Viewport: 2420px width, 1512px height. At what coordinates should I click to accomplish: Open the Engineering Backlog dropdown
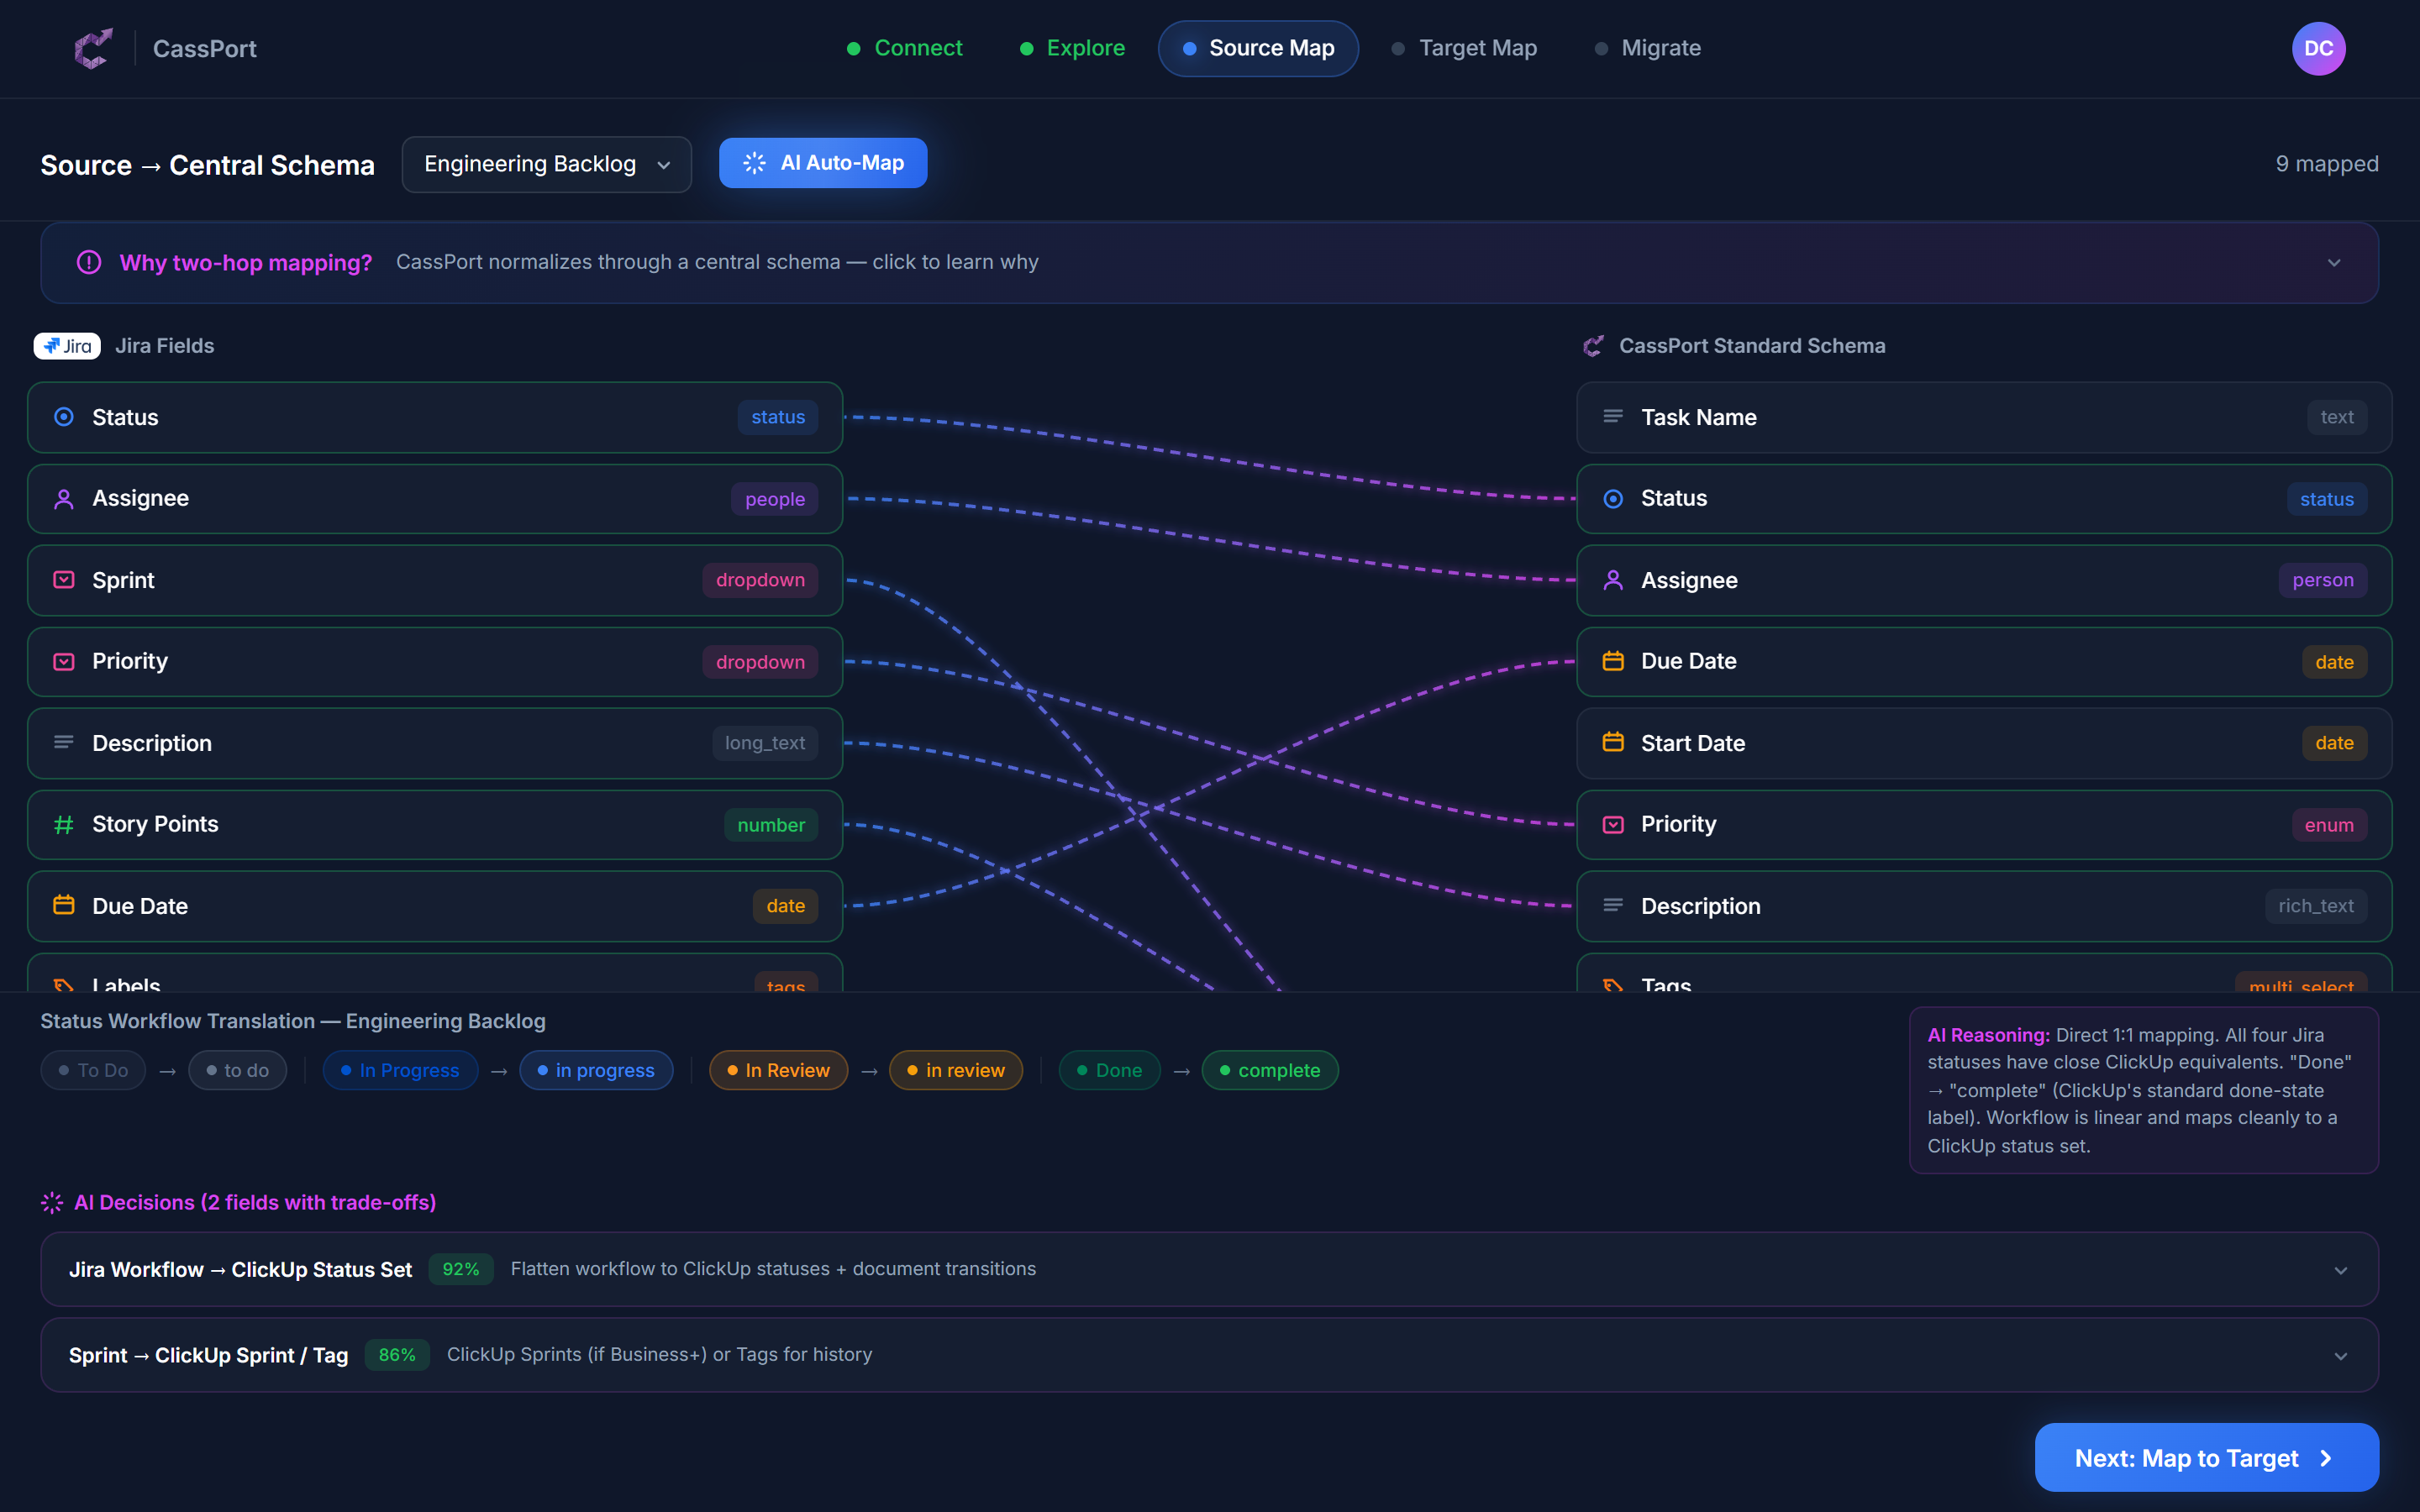[546, 164]
